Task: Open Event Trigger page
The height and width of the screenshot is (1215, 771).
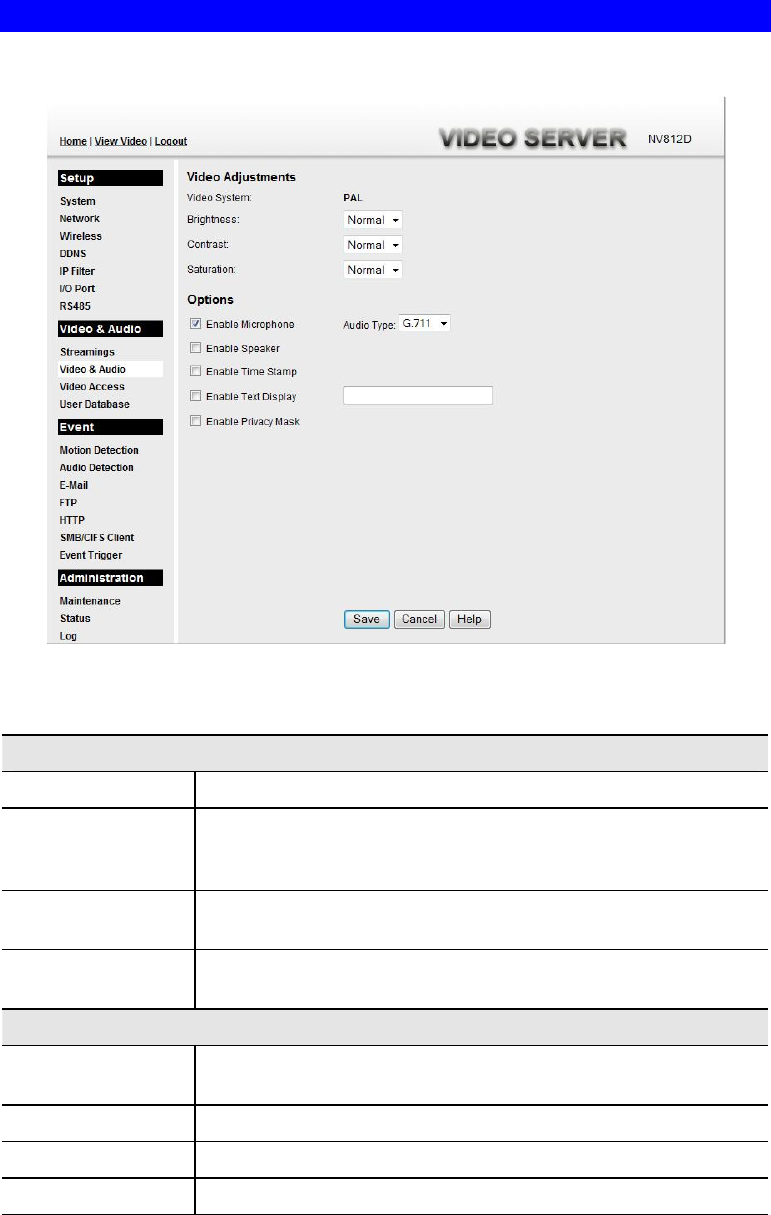Action: (x=91, y=555)
